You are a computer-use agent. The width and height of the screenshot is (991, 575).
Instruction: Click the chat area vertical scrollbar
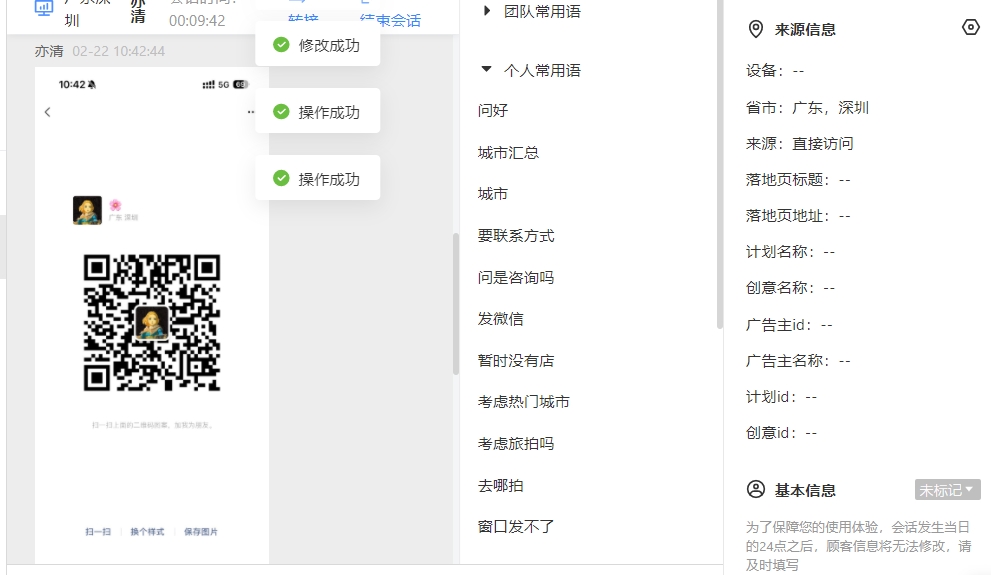455,304
